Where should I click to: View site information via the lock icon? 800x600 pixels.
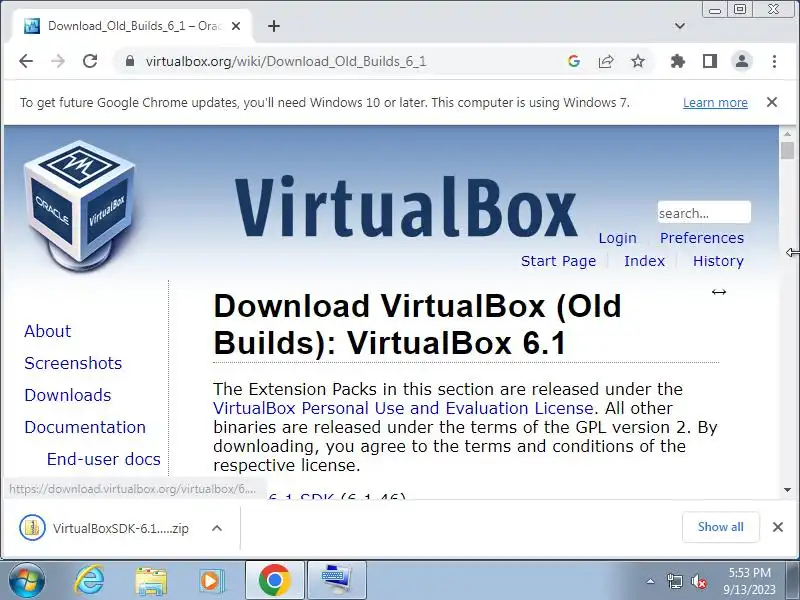(130, 61)
